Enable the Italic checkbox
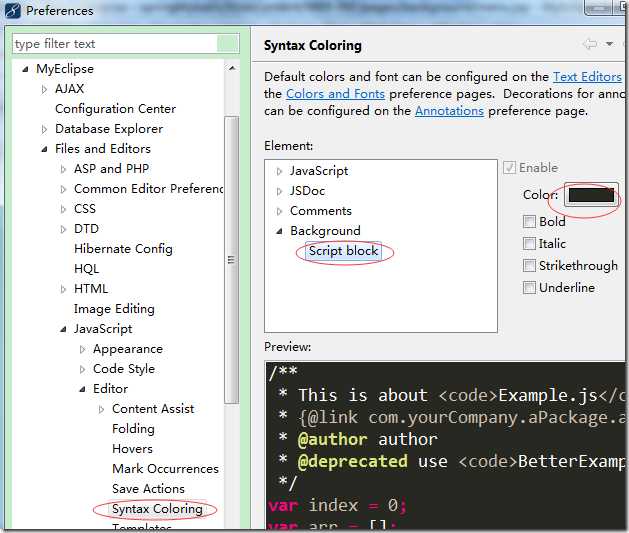Screen dimensions: 629x533 click(529, 243)
